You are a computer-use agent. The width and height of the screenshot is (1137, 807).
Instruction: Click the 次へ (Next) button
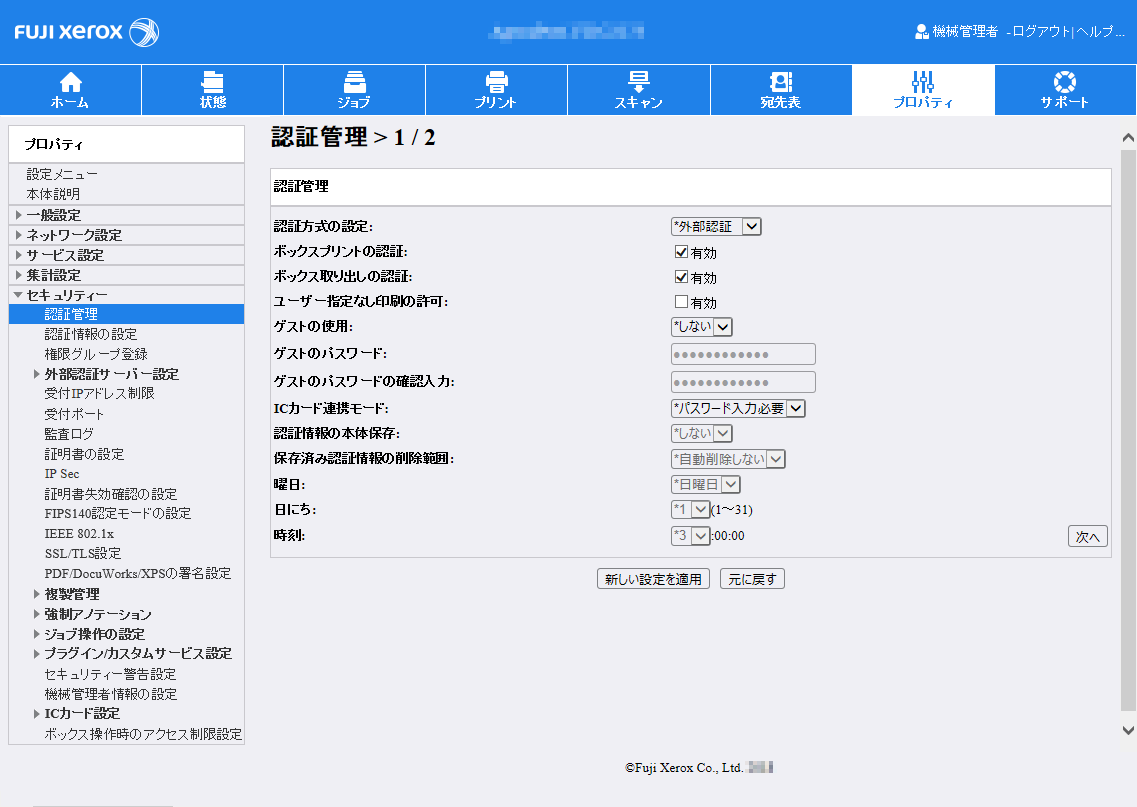1087,536
